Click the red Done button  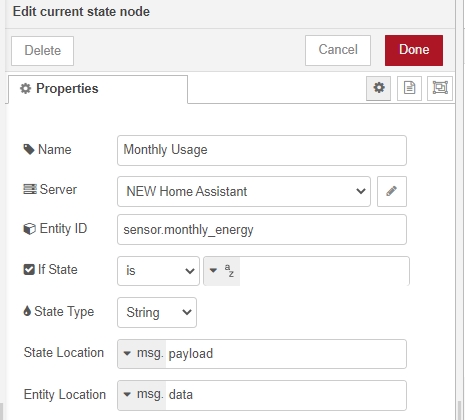click(414, 50)
